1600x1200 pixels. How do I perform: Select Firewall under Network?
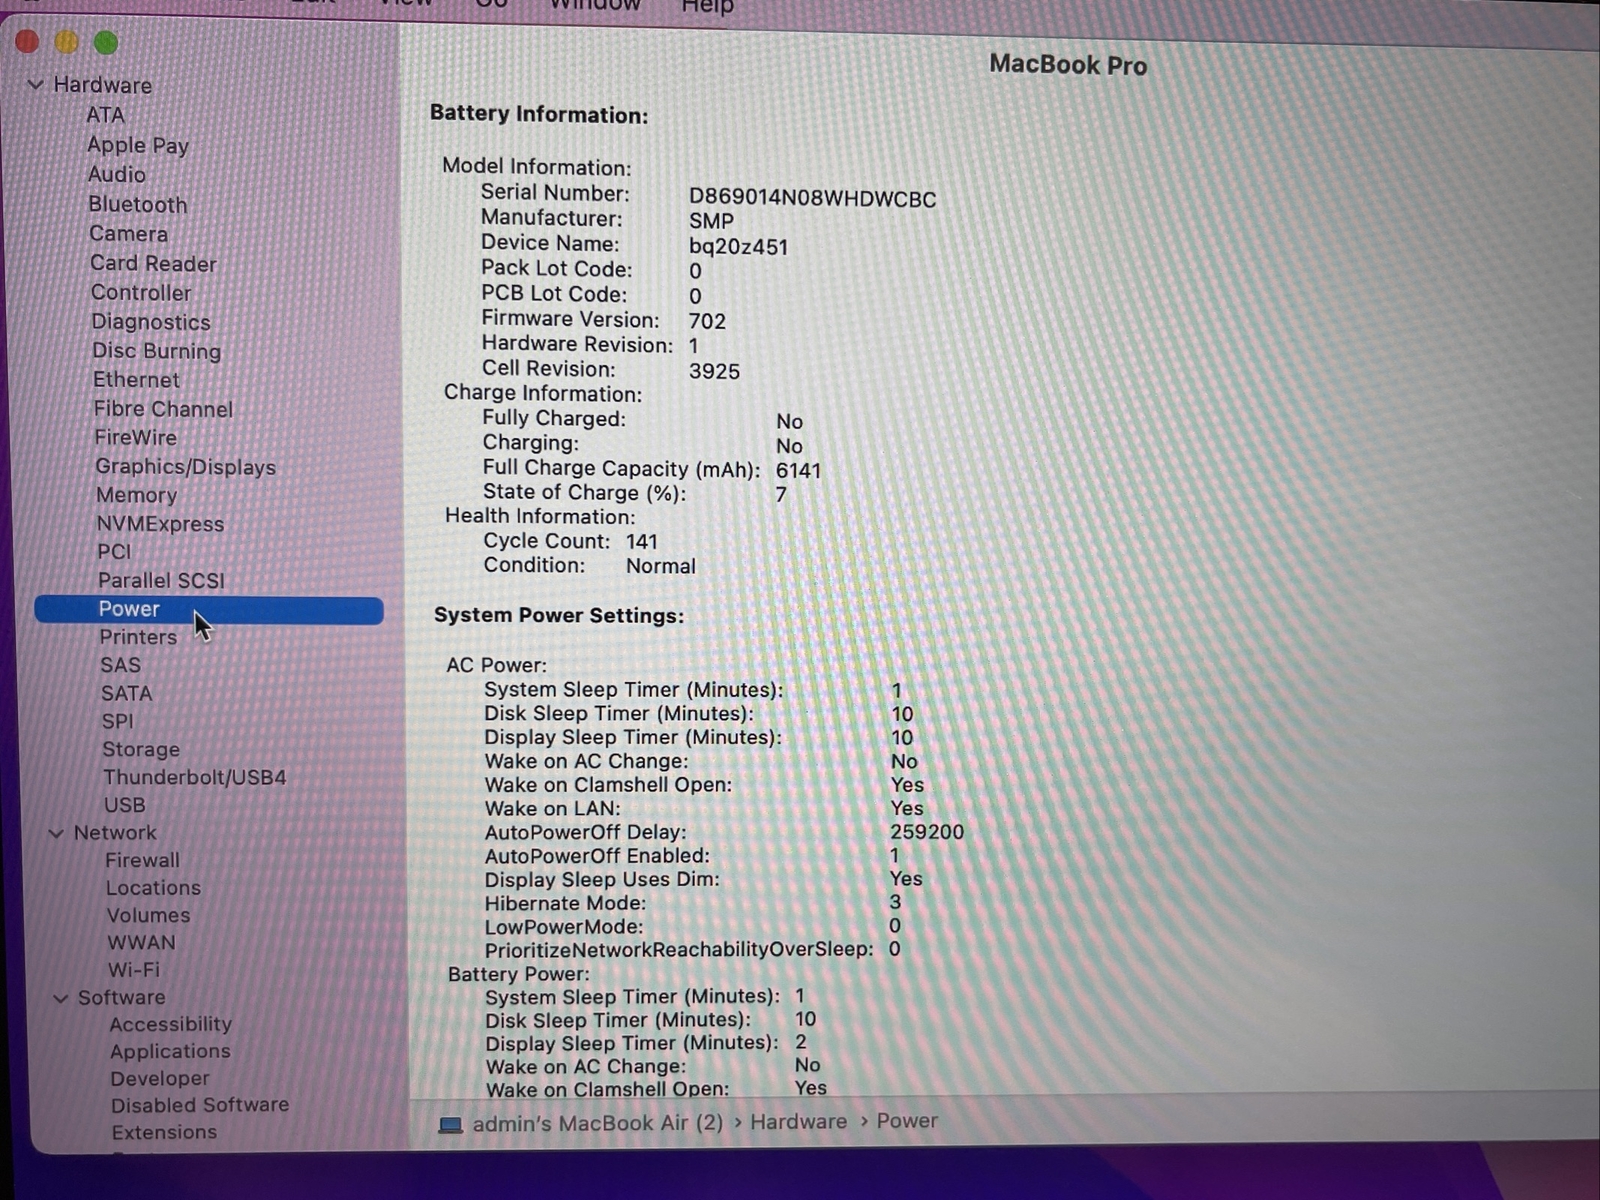click(x=143, y=860)
